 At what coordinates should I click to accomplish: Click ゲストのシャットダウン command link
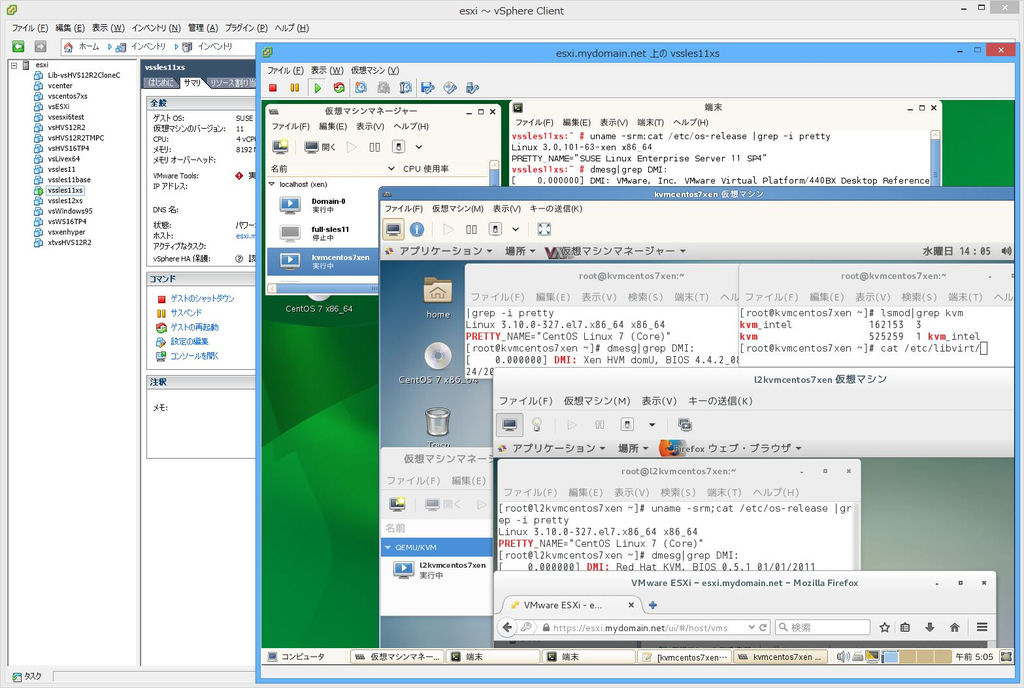coord(202,298)
